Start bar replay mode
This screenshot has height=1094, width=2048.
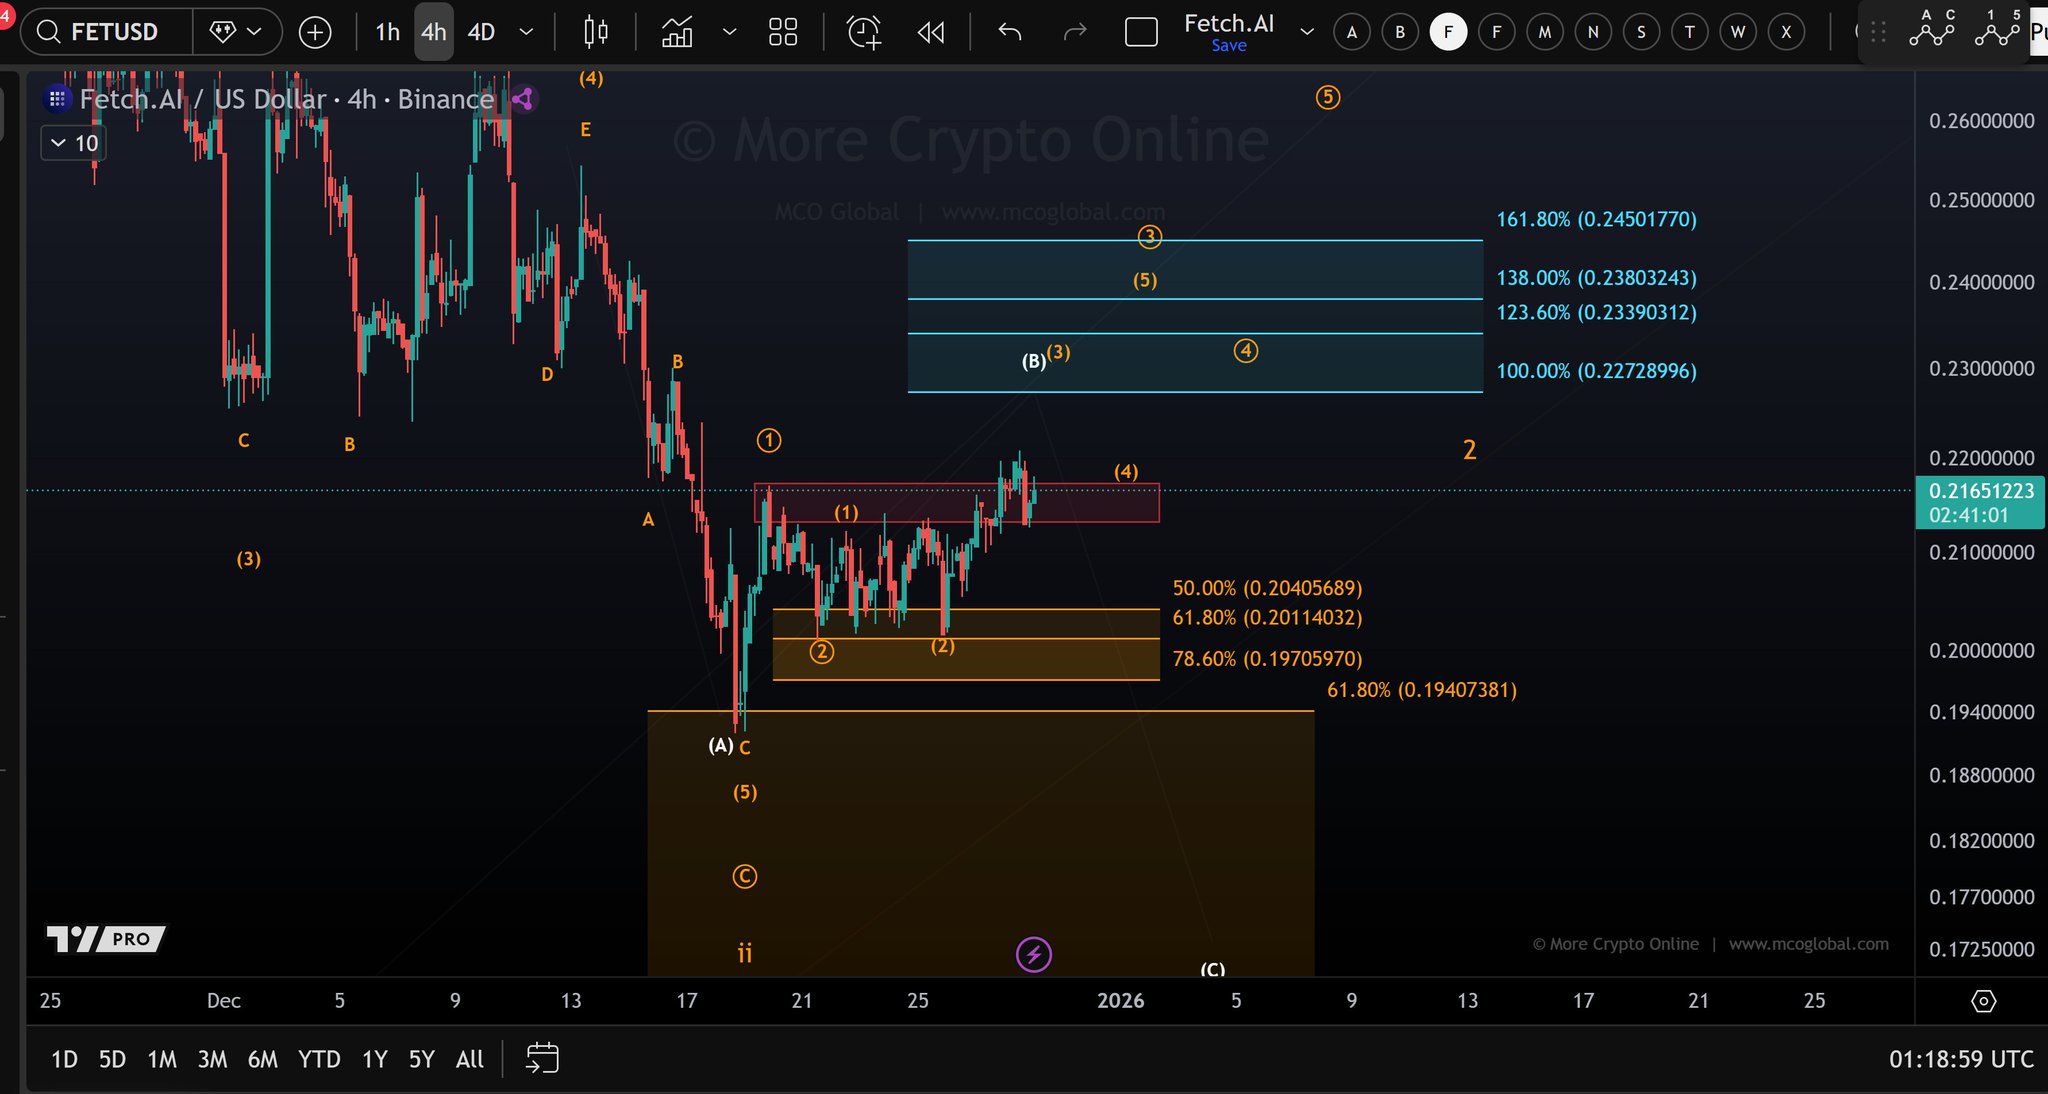pos(931,32)
